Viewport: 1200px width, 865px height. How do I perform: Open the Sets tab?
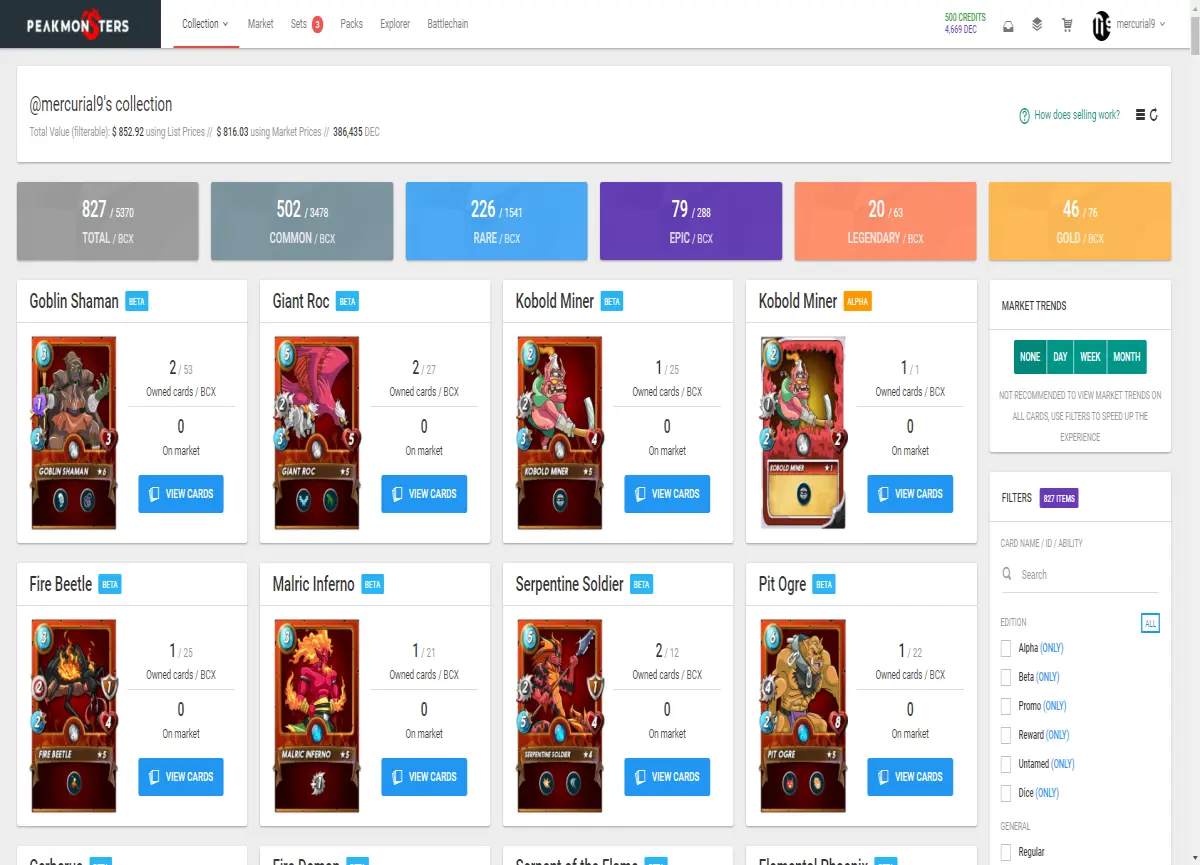tap(299, 24)
